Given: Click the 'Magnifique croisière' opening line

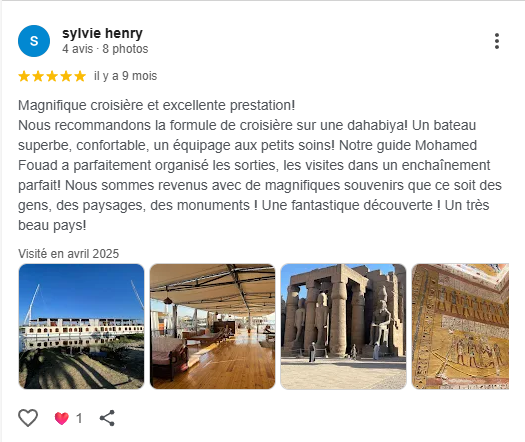Looking at the screenshot, I should pyautogui.click(x=156, y=105).
